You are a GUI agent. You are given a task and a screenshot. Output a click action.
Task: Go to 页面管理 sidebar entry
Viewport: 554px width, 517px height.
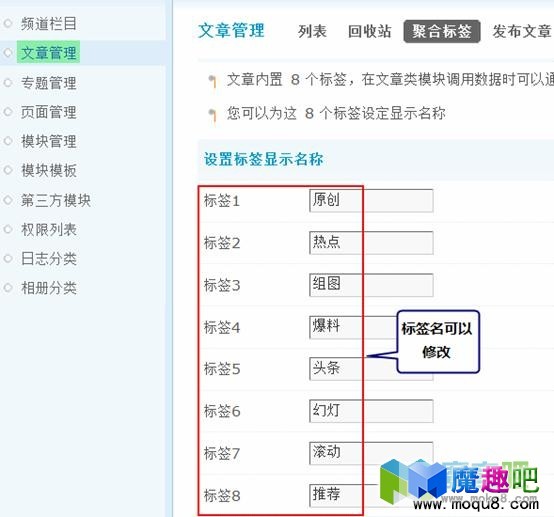tap(48, 112)
